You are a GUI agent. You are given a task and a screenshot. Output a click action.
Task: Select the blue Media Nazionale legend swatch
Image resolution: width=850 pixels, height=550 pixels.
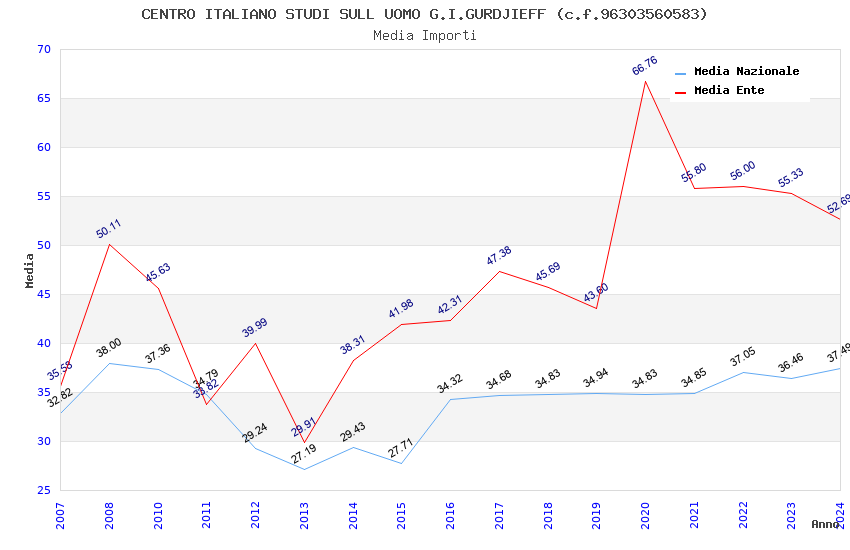[680, 73]
